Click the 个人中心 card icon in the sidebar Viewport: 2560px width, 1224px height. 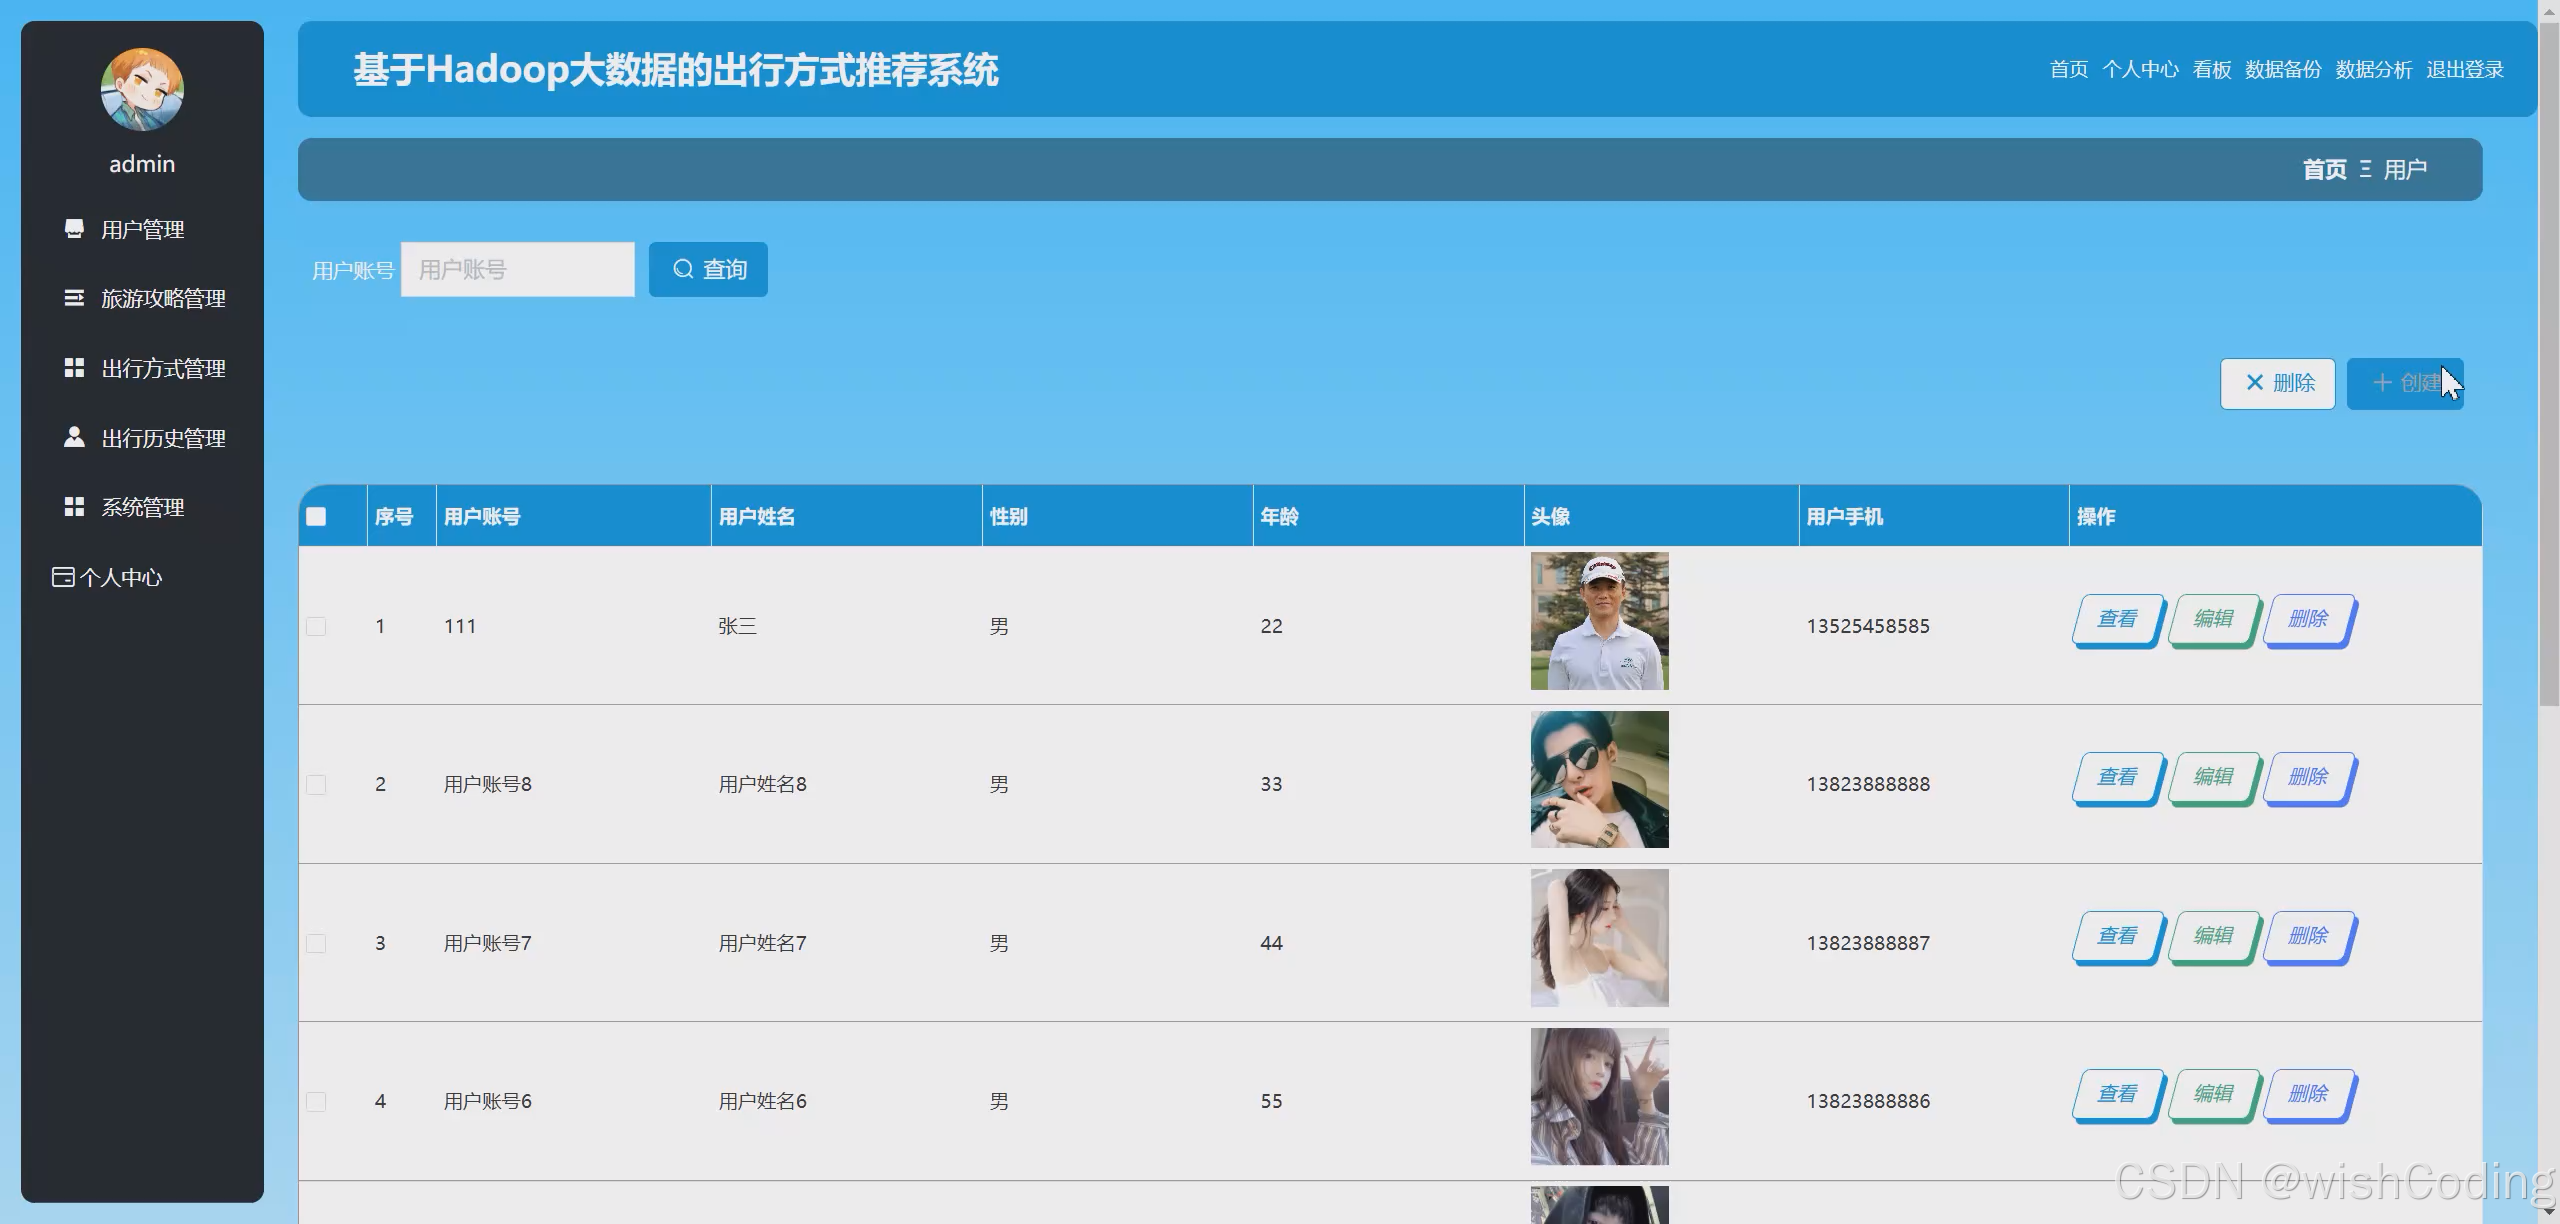[63, 577]
